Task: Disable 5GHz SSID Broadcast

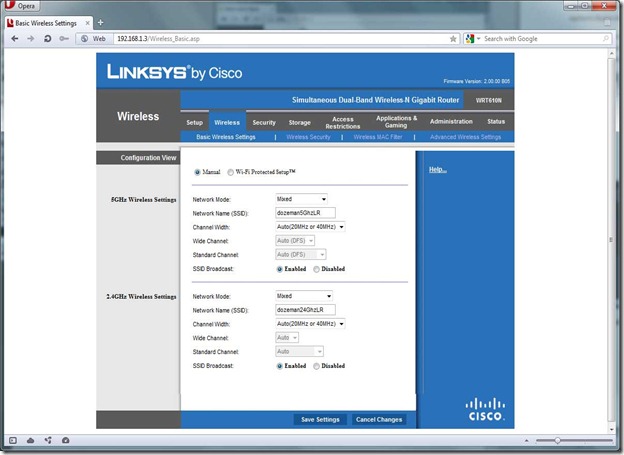Action: tap(316, 269)
